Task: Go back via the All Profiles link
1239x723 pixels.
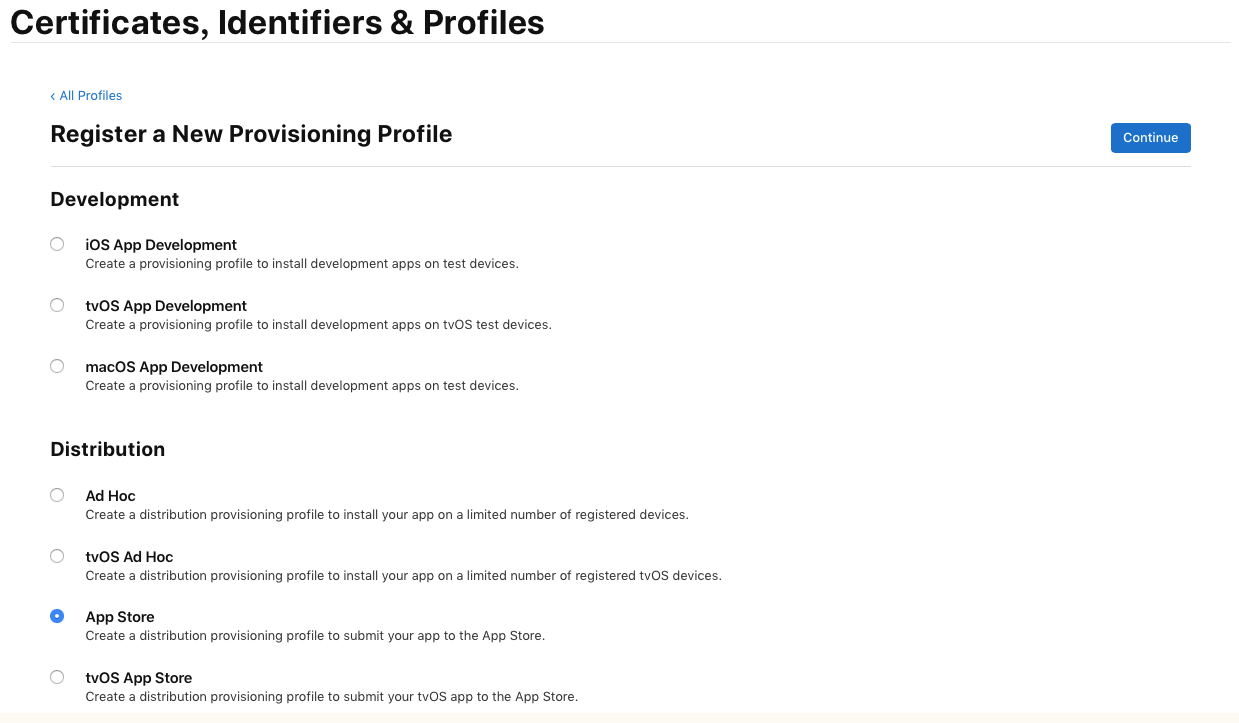Action: pyautogui.click(x=86, y=96)
